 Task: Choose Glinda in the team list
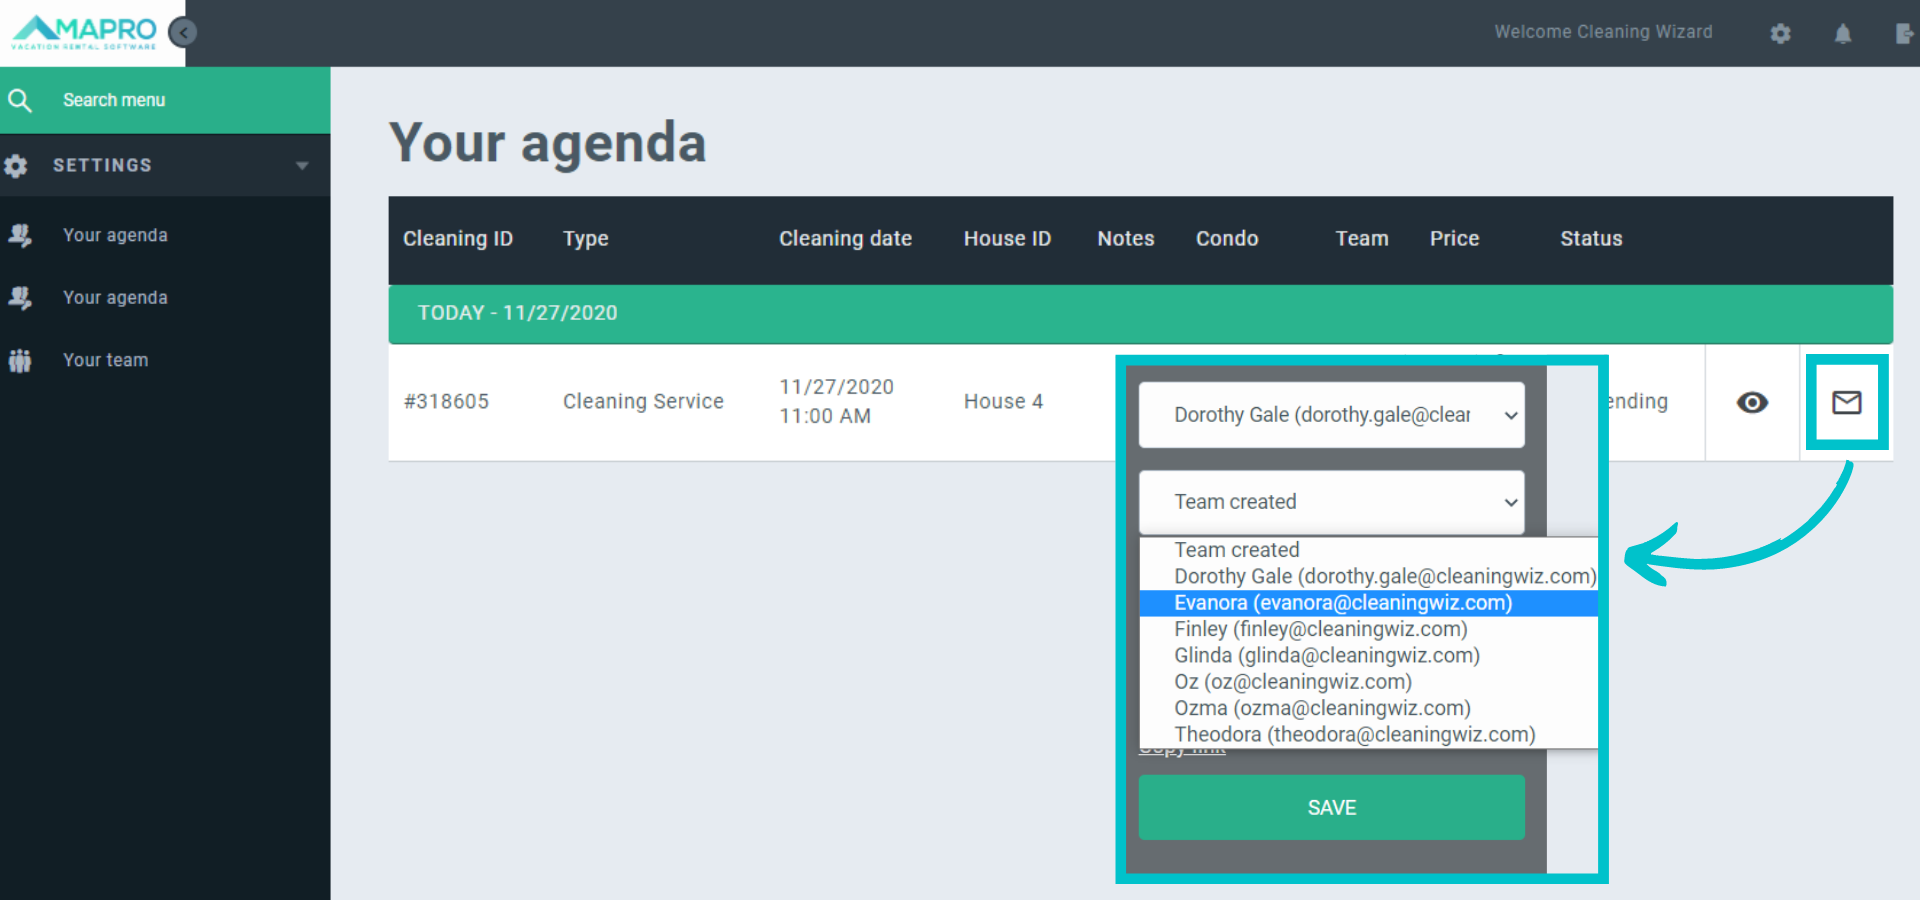pyautogui.click(x=1326, y=656)
